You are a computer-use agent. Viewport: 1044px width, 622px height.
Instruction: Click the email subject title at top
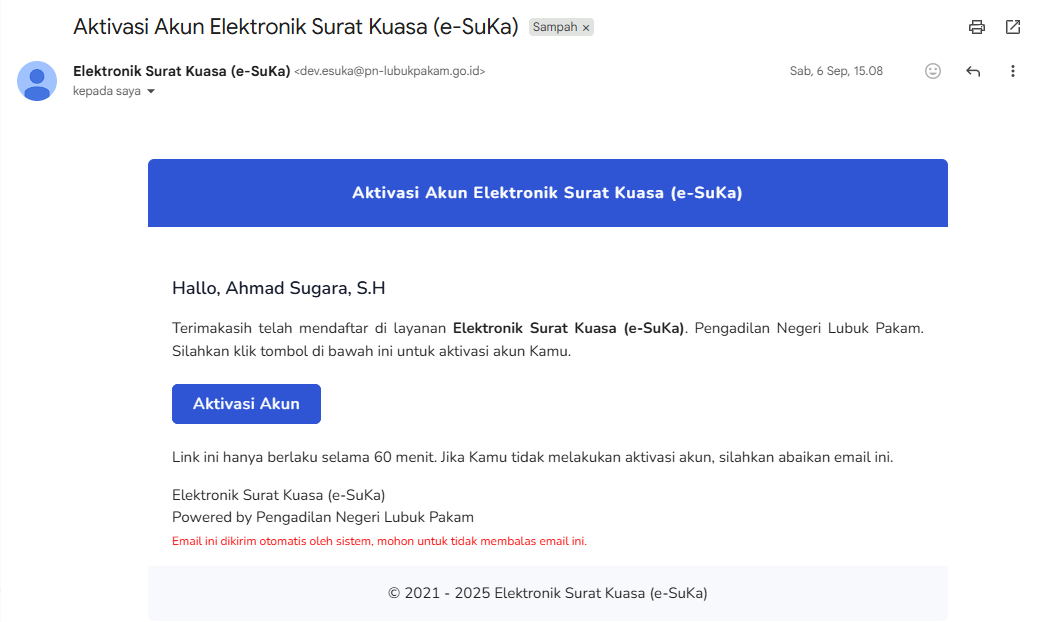pyautogui.click(x=295, y=27)
